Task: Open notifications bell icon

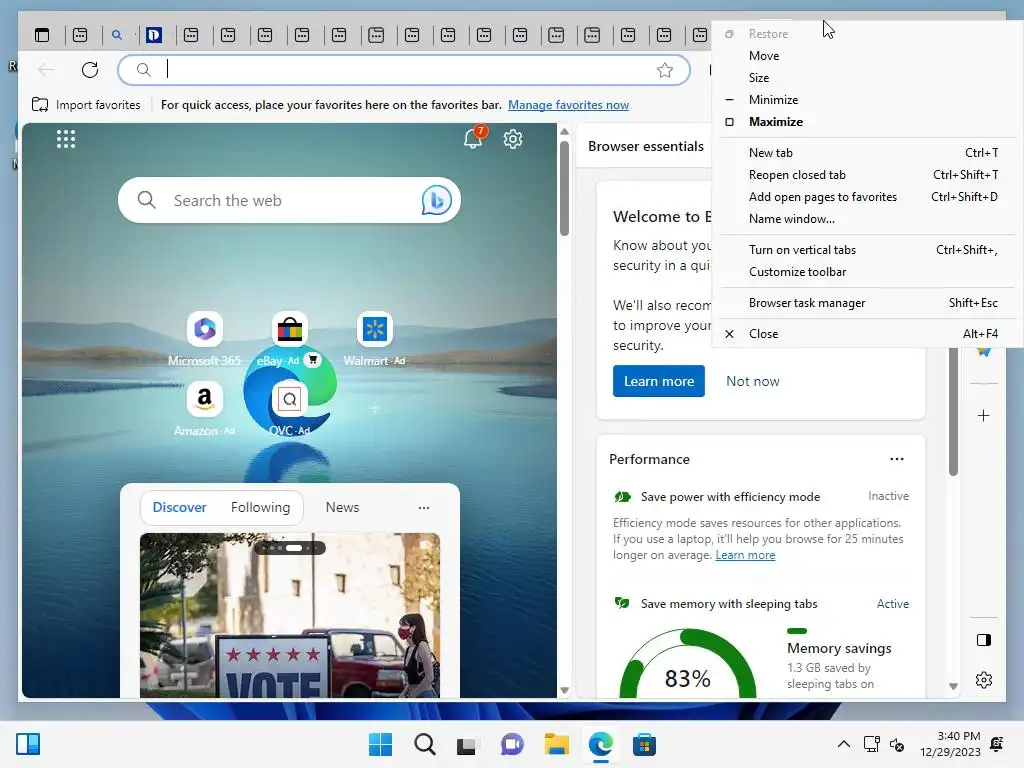Action: click(x=473, y=138)
